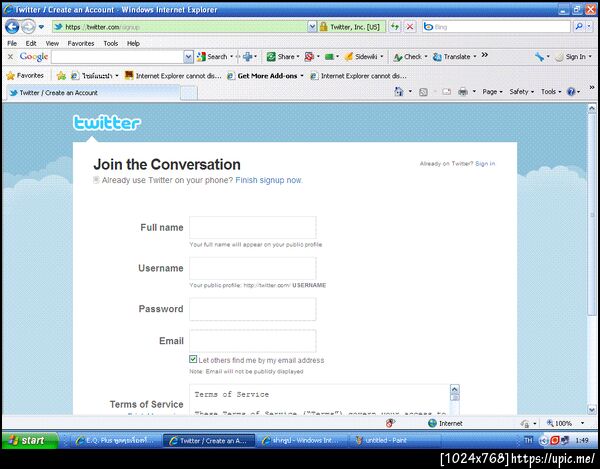
Task: Click Sign In on the Google toolbar
Action: 571,57
